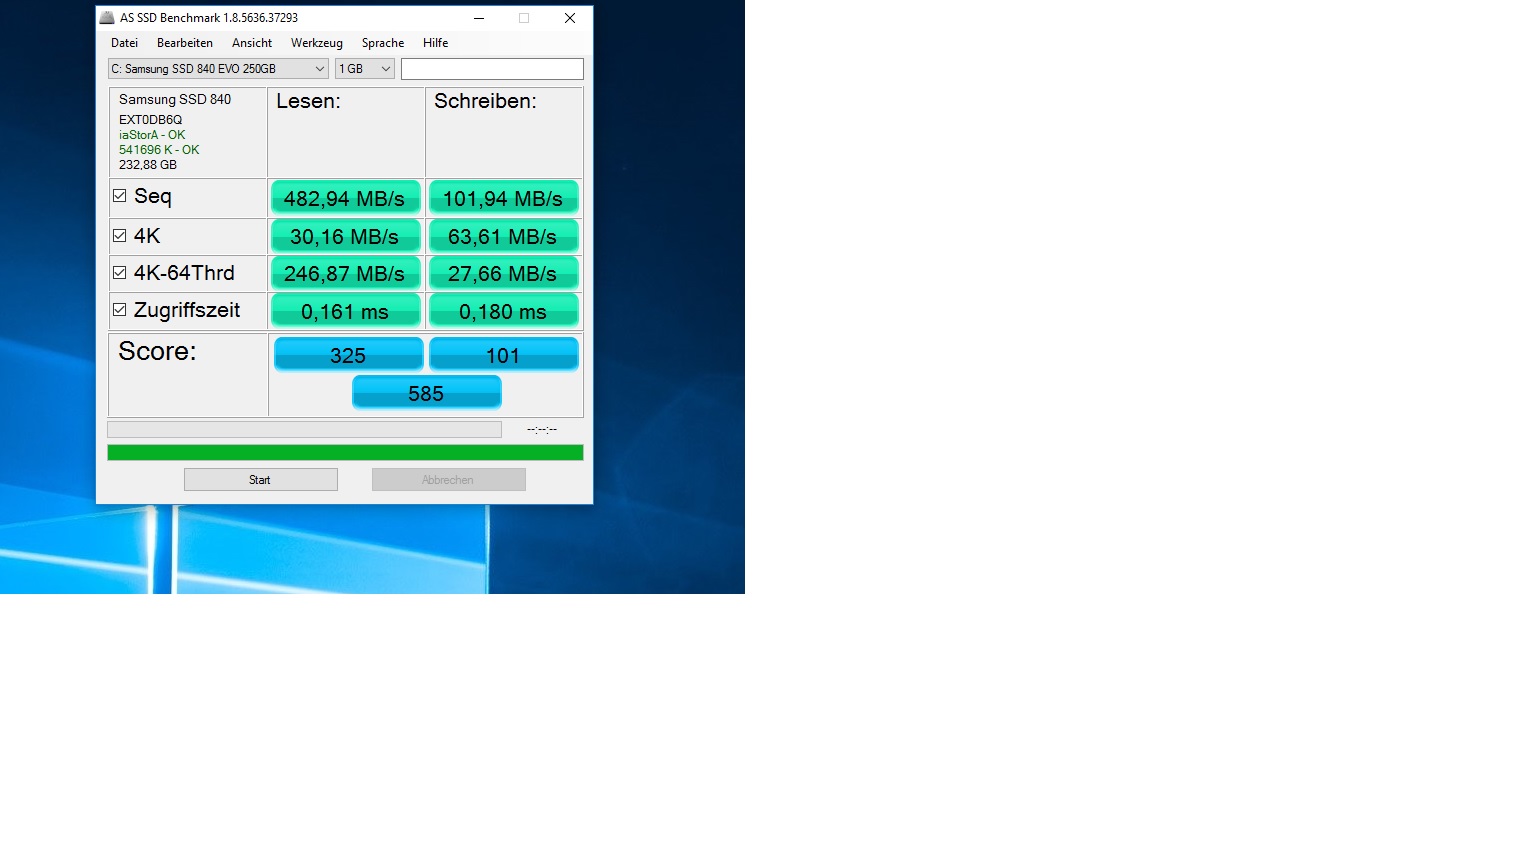
Task: Toggle the Seq test checkbox
Action: [120, 196]
